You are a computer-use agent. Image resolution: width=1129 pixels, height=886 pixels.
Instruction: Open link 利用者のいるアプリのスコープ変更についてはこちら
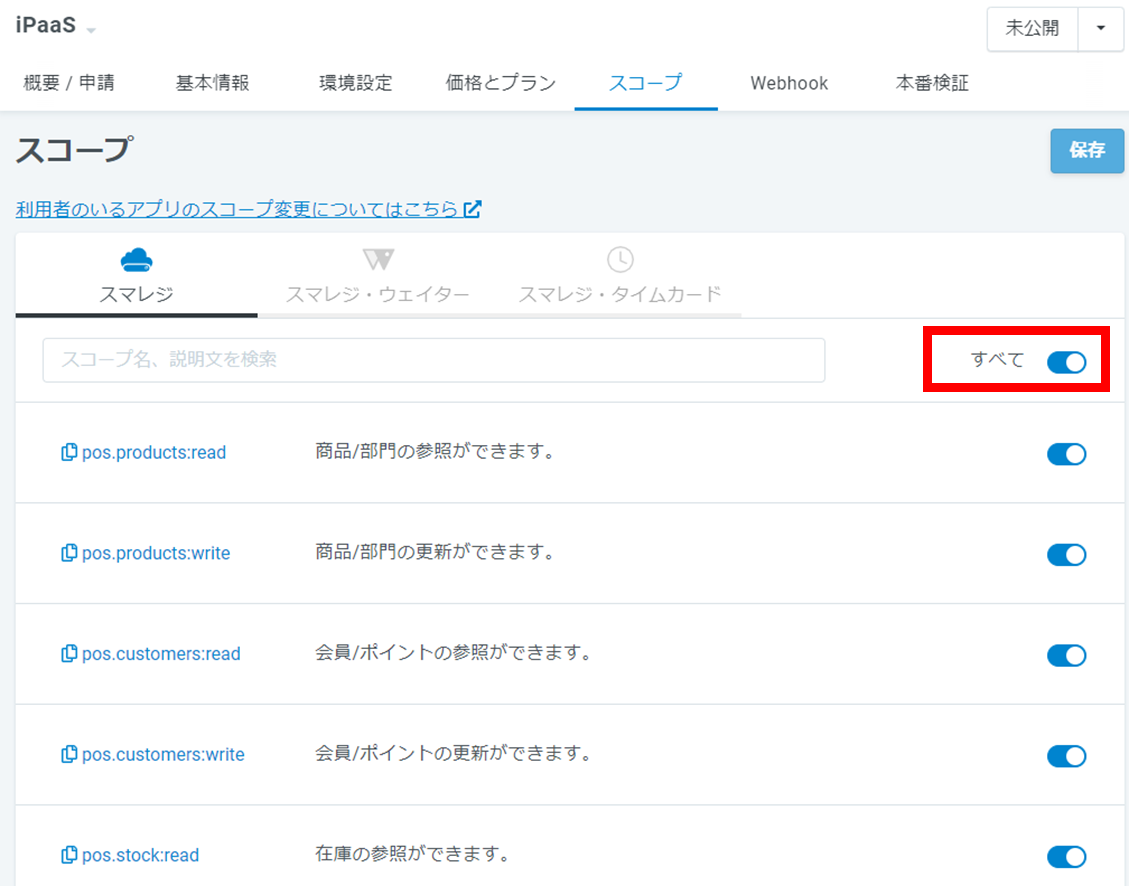point(238,209)
